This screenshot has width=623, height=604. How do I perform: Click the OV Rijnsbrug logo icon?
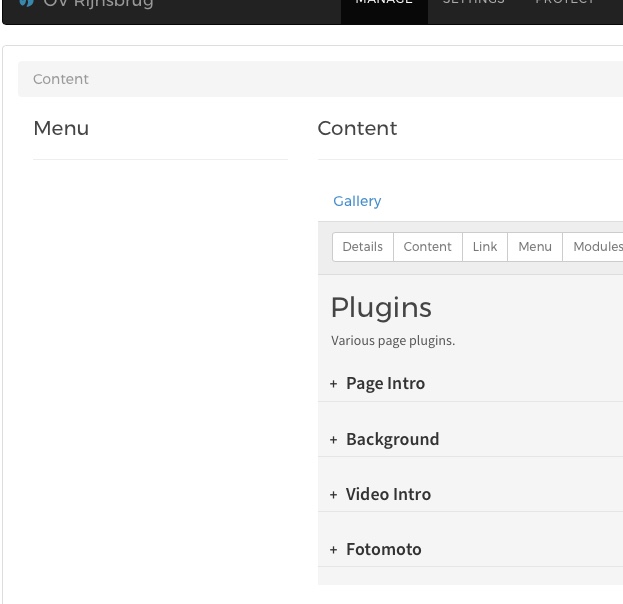pos(27,3)
